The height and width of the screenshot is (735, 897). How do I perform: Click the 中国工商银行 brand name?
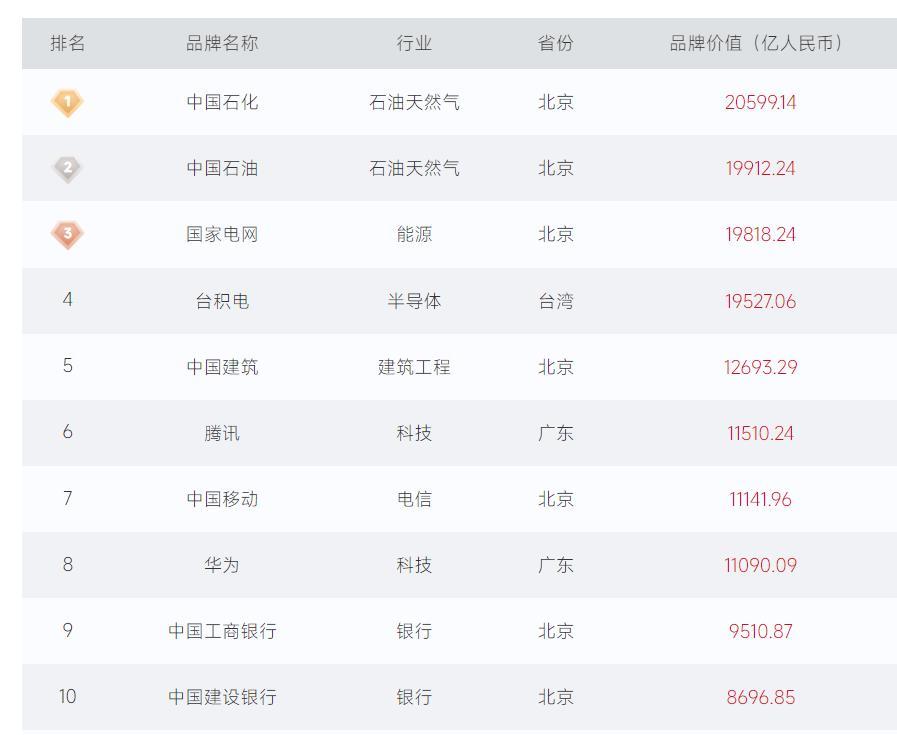coord(222,631)
